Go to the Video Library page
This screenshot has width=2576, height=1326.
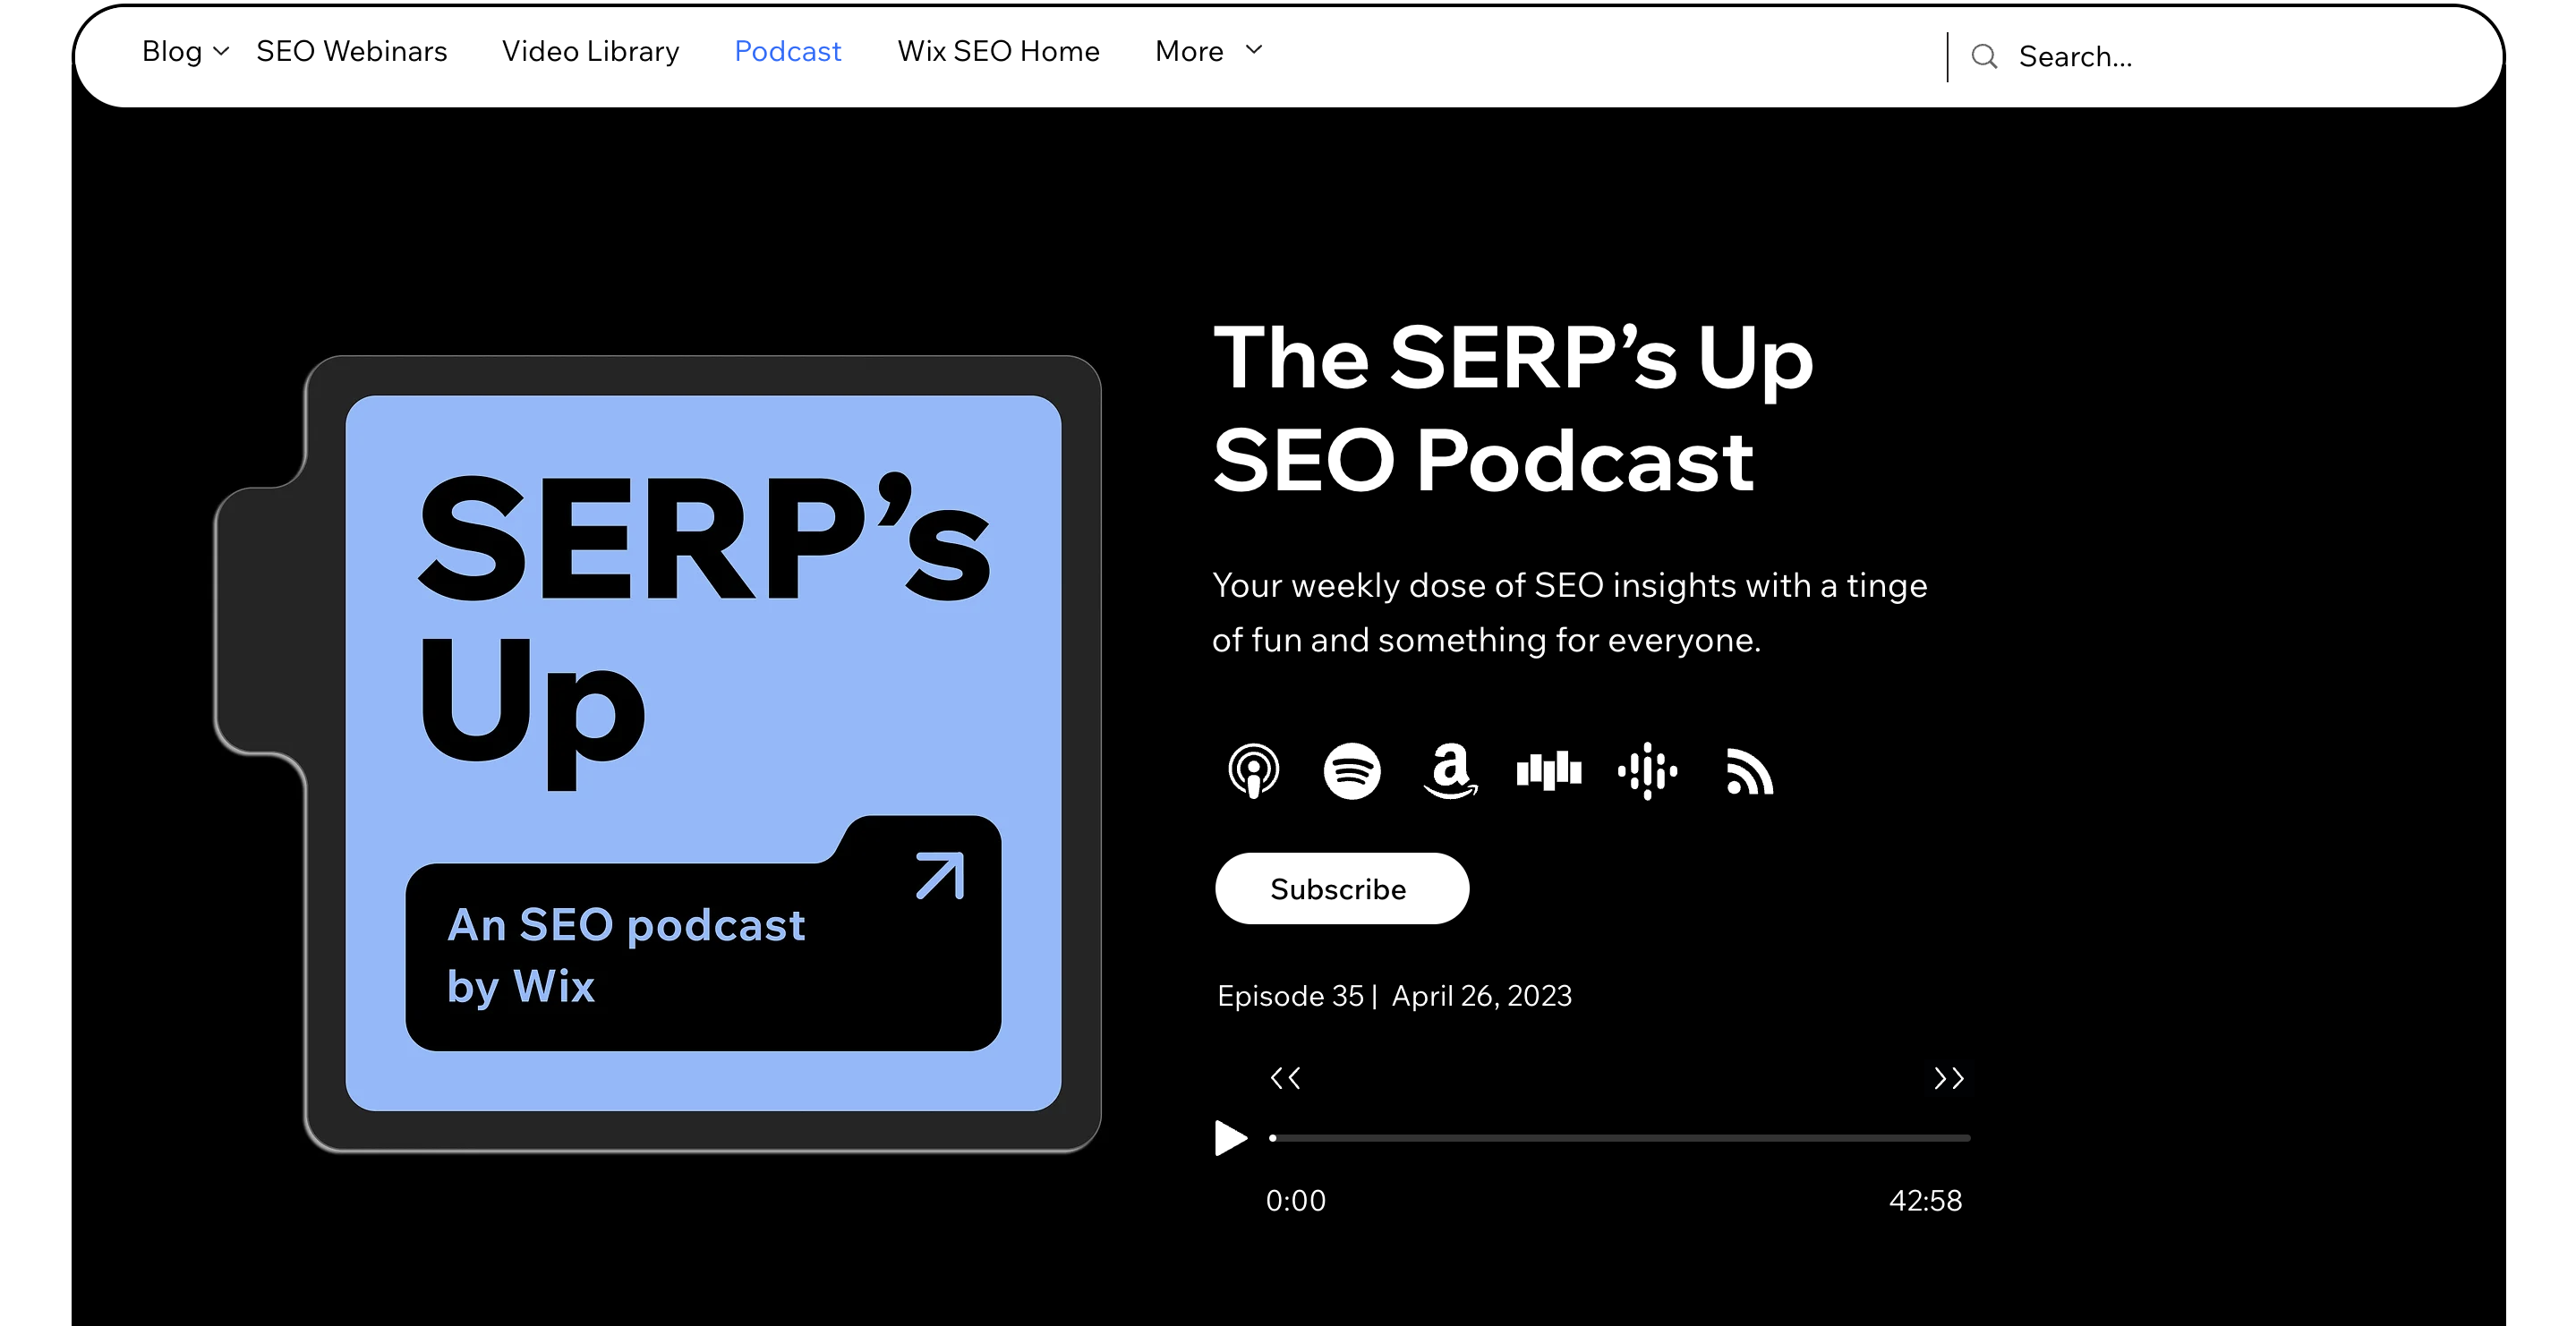(x=590, y=51)
